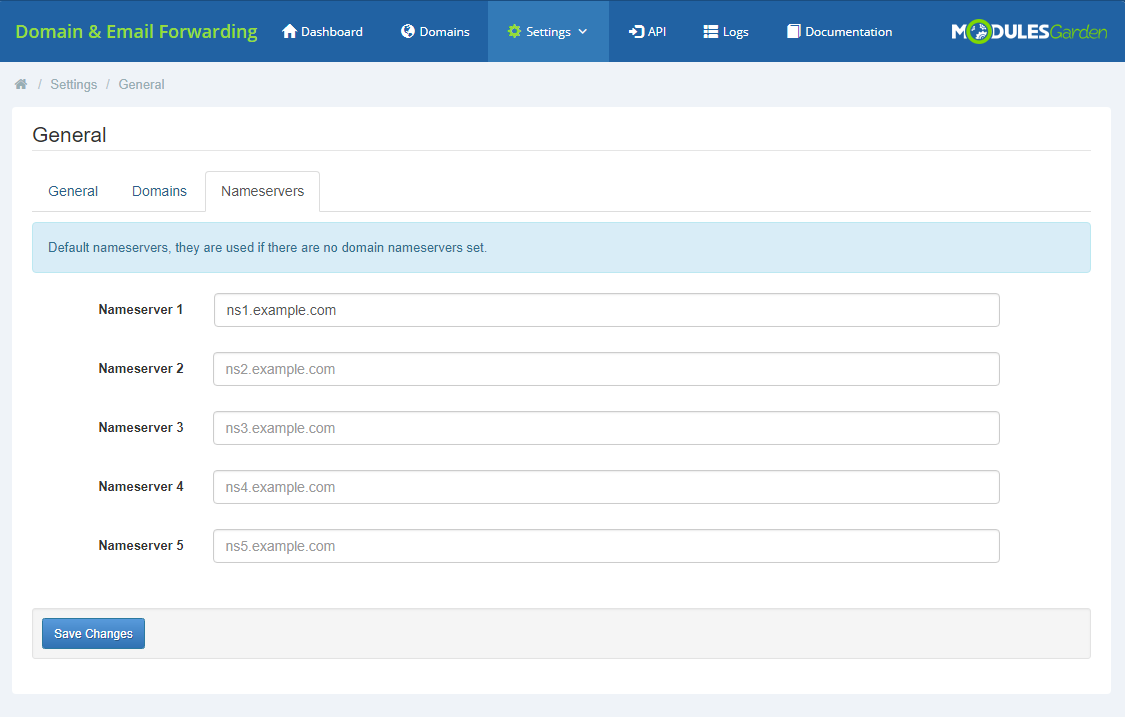1125x717 pixels.
Task: Switch to the General tab
Action: coord(73,191)
